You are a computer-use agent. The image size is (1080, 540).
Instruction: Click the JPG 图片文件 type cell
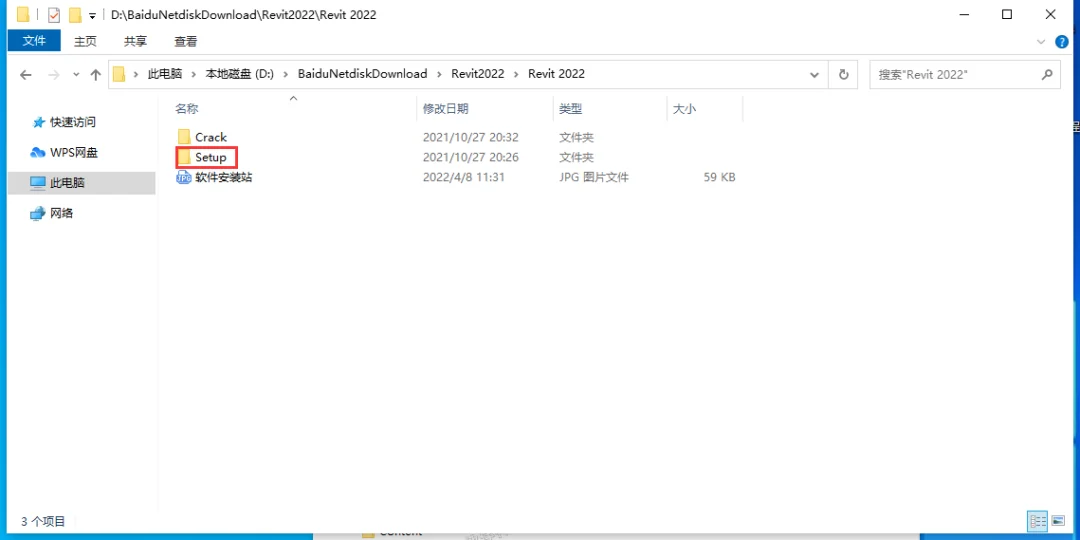(594, 178)
